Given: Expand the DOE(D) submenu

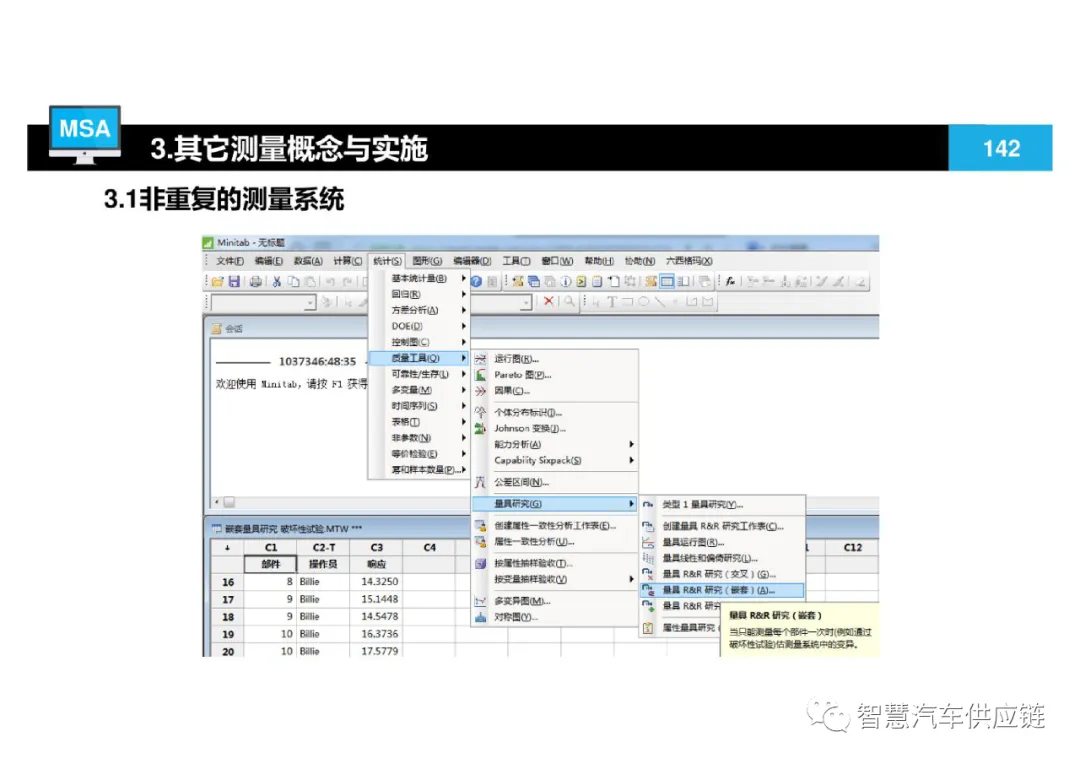Looking at the screenshot, I should pyautogui.click(x=419, y=326).
